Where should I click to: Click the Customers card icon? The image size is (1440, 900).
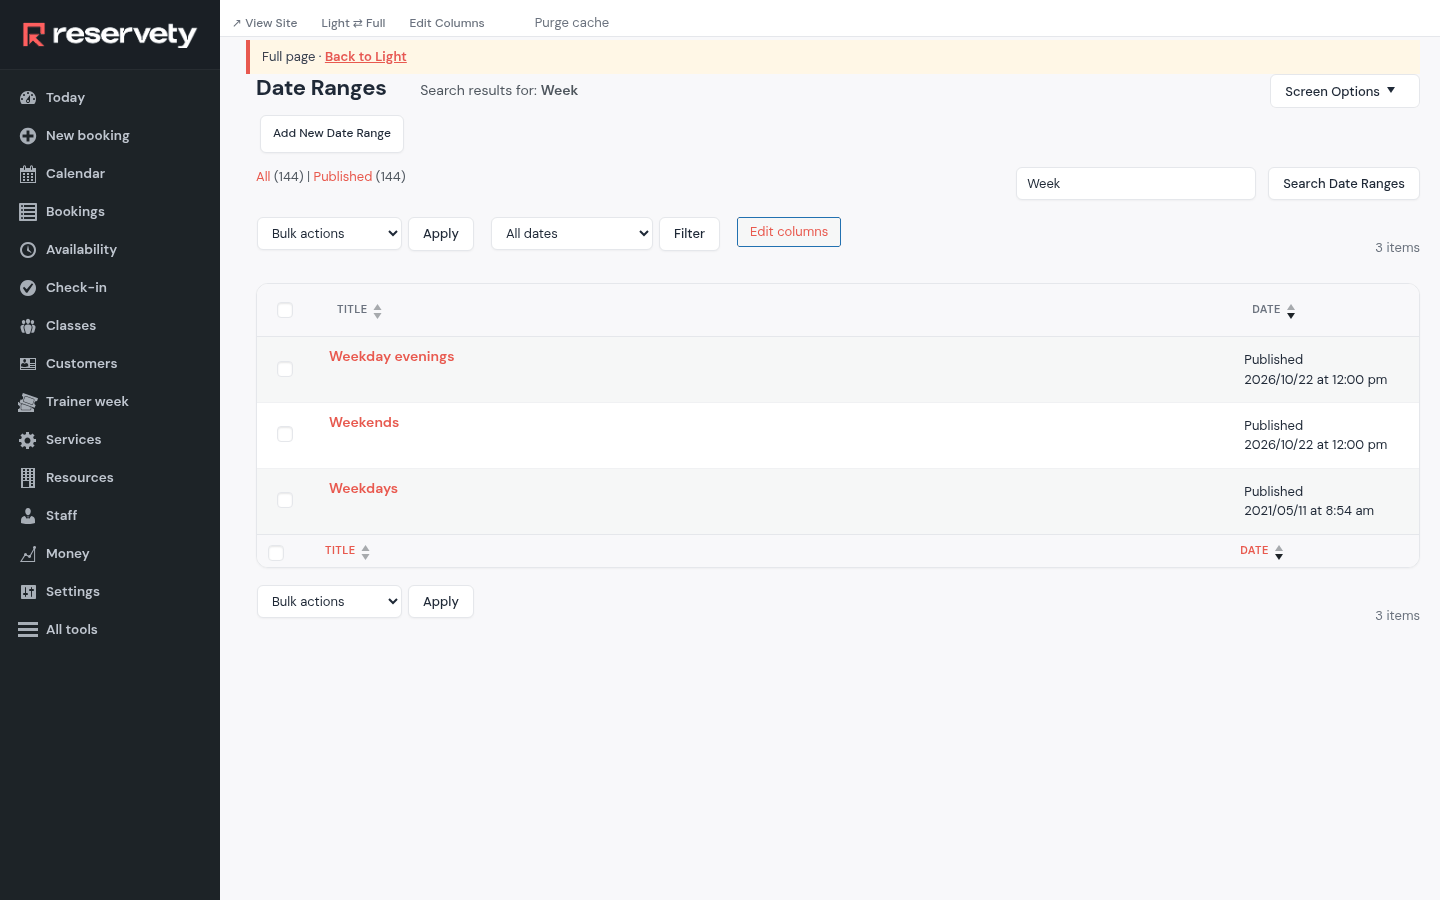click(x=28, y=364)
